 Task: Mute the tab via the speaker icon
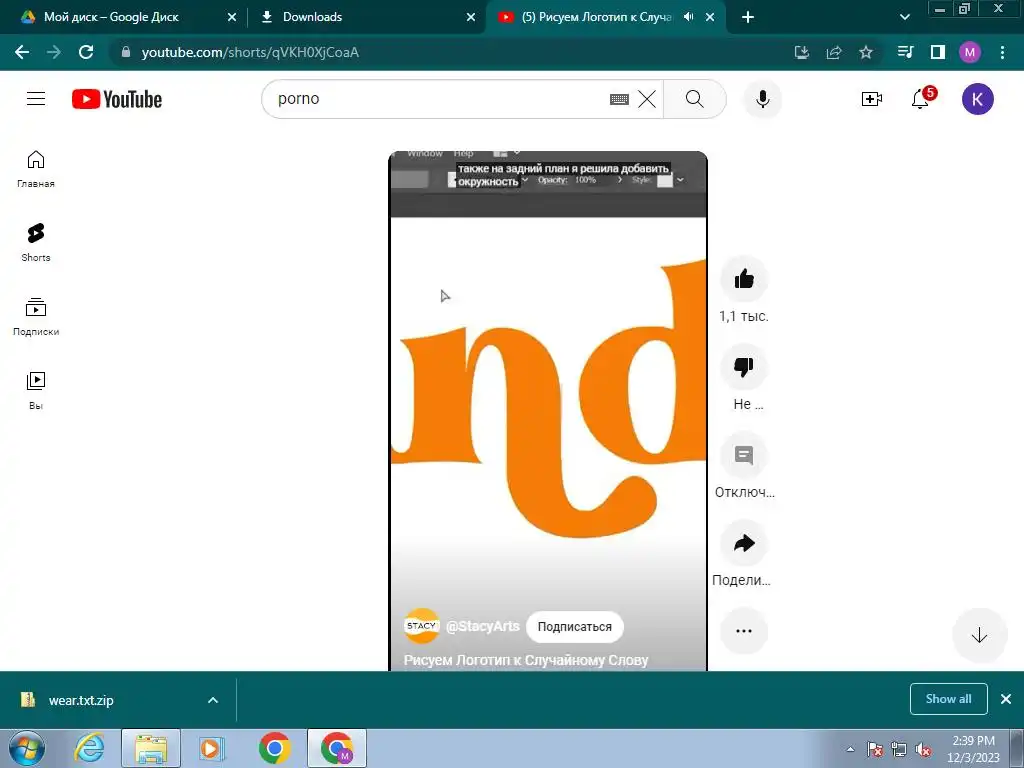point(688,17)
